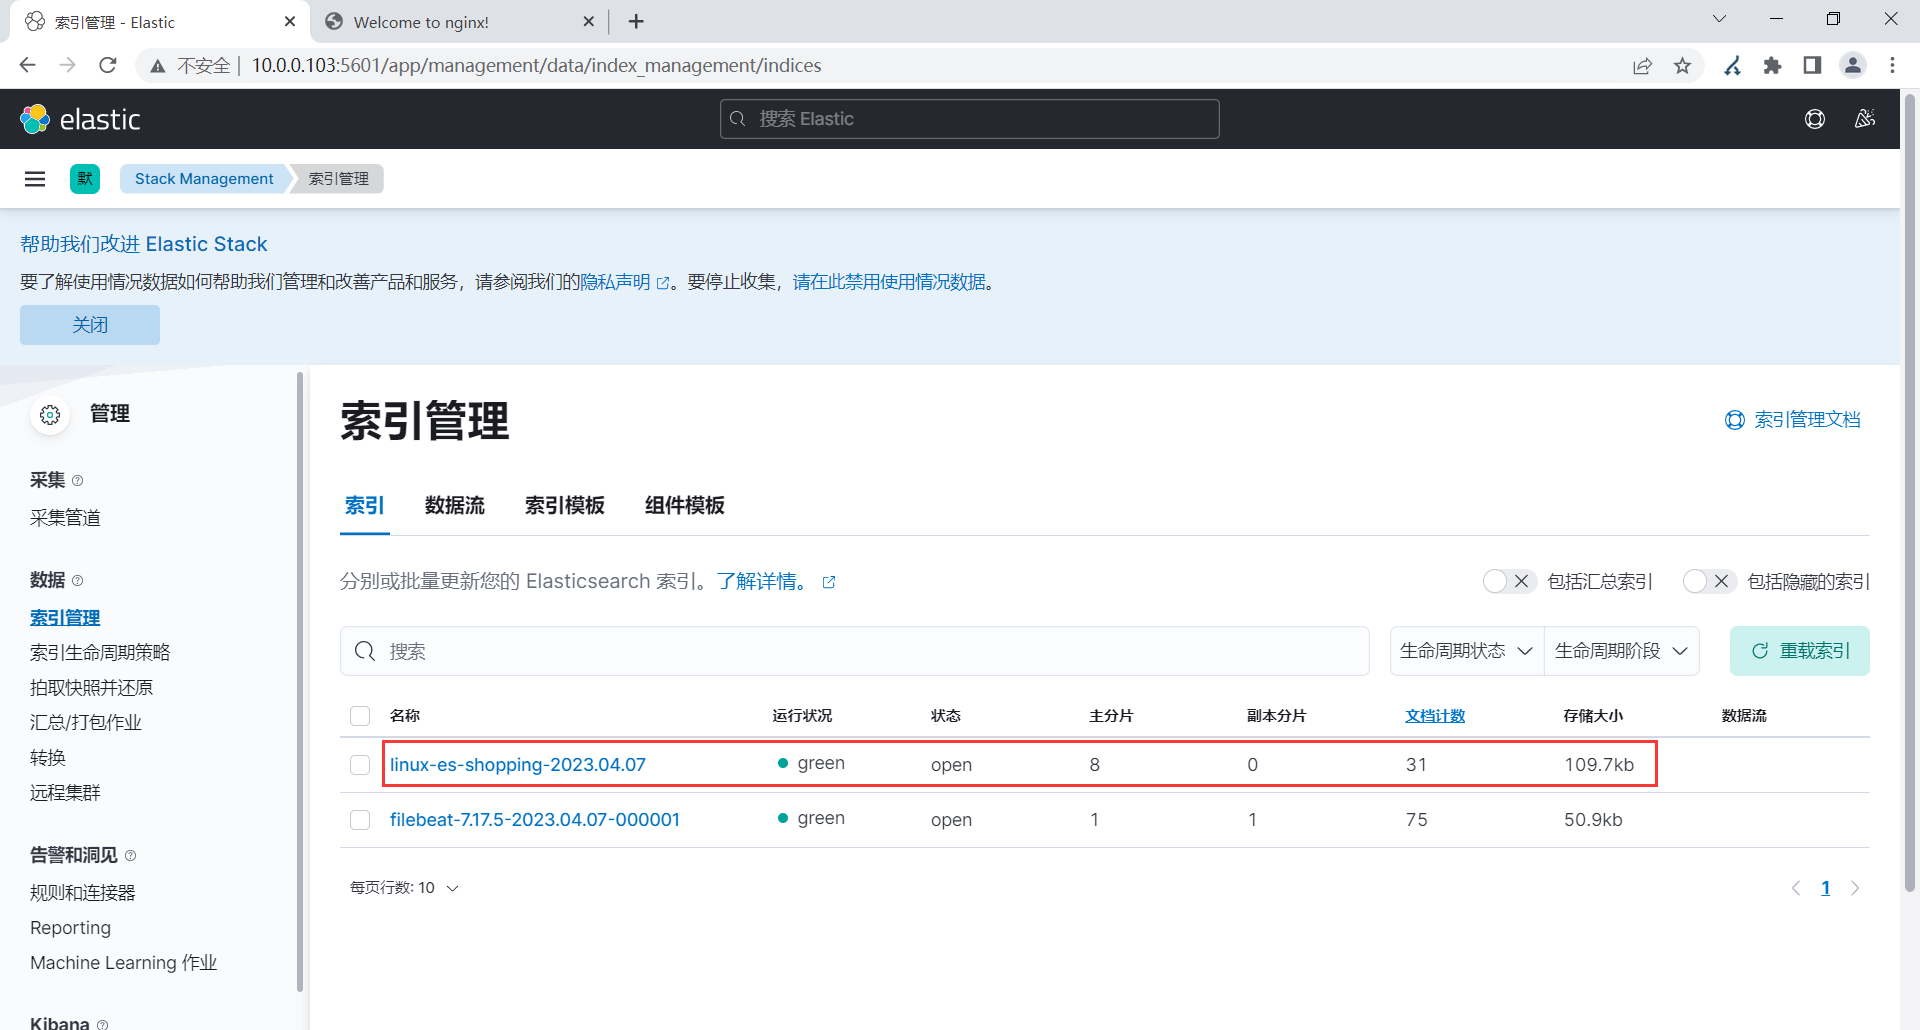
Task: Click the 重载索引 button
Action: coord(1799,650)
